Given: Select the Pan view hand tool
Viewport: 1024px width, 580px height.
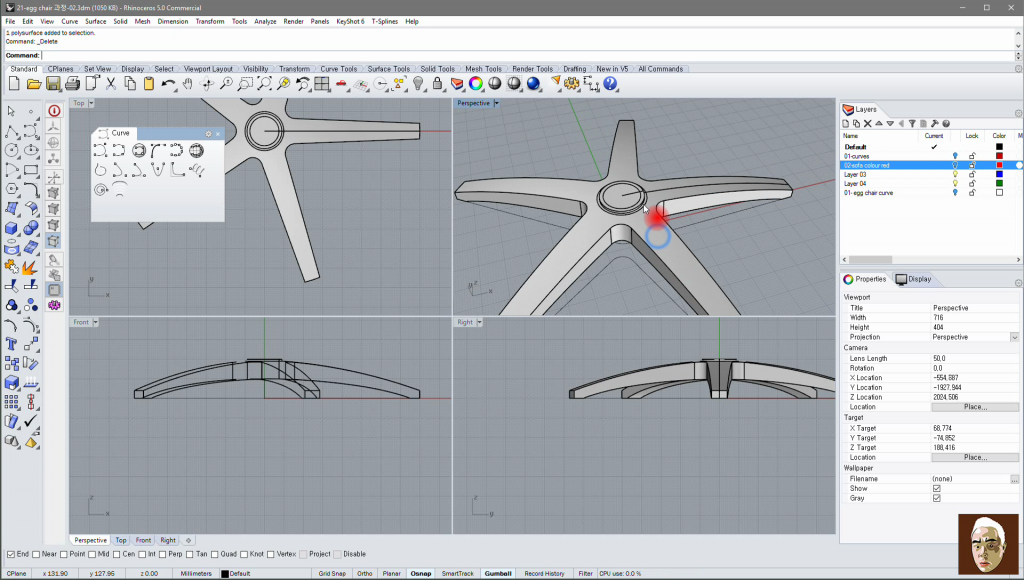Looking at the screenshot, I should click(188, 84).
